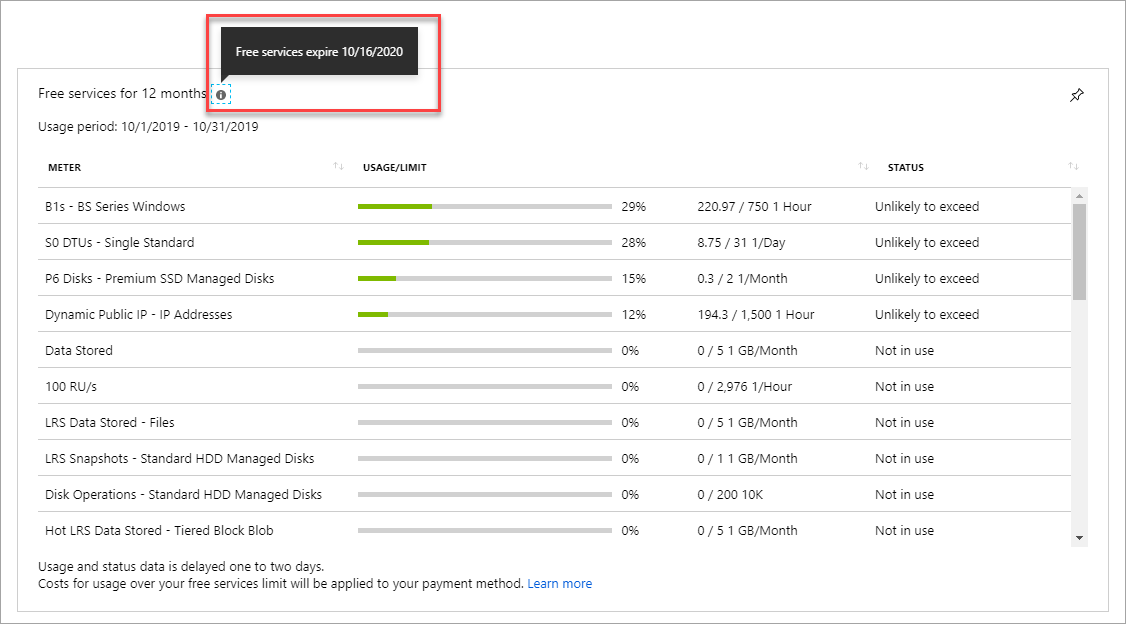This screenshot has width=1126, height=624.
Task: Open the Learn more link
Action: (560, 583)
